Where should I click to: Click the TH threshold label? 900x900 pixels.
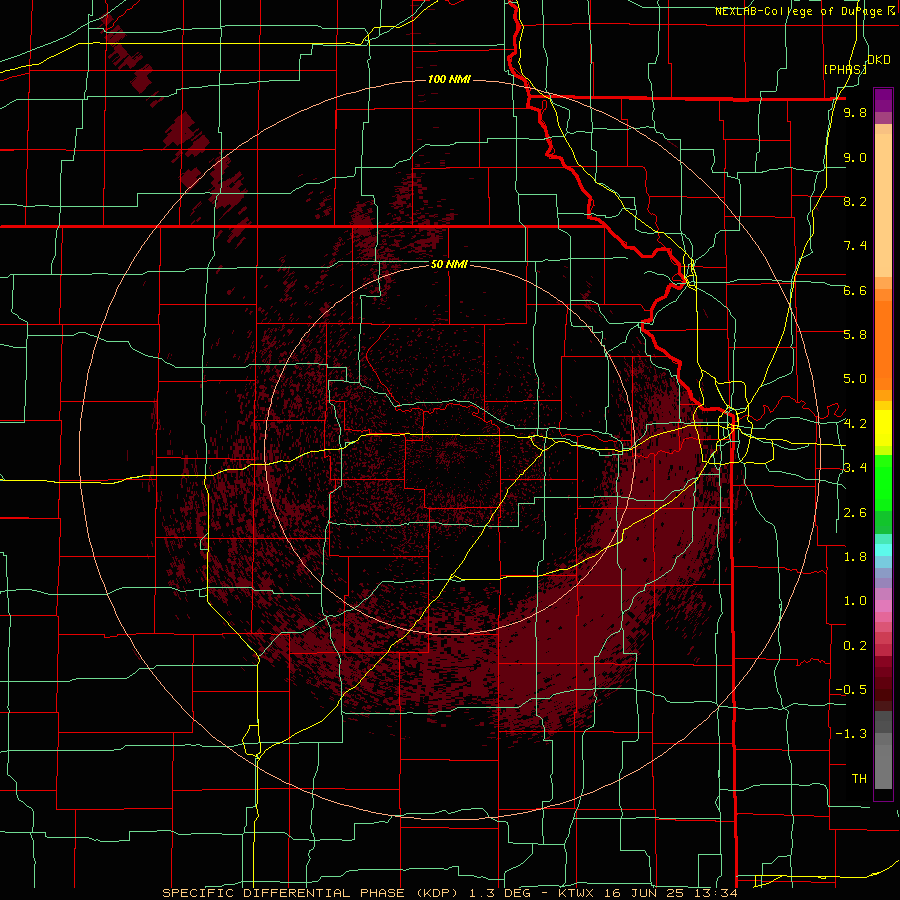point(859,779)
